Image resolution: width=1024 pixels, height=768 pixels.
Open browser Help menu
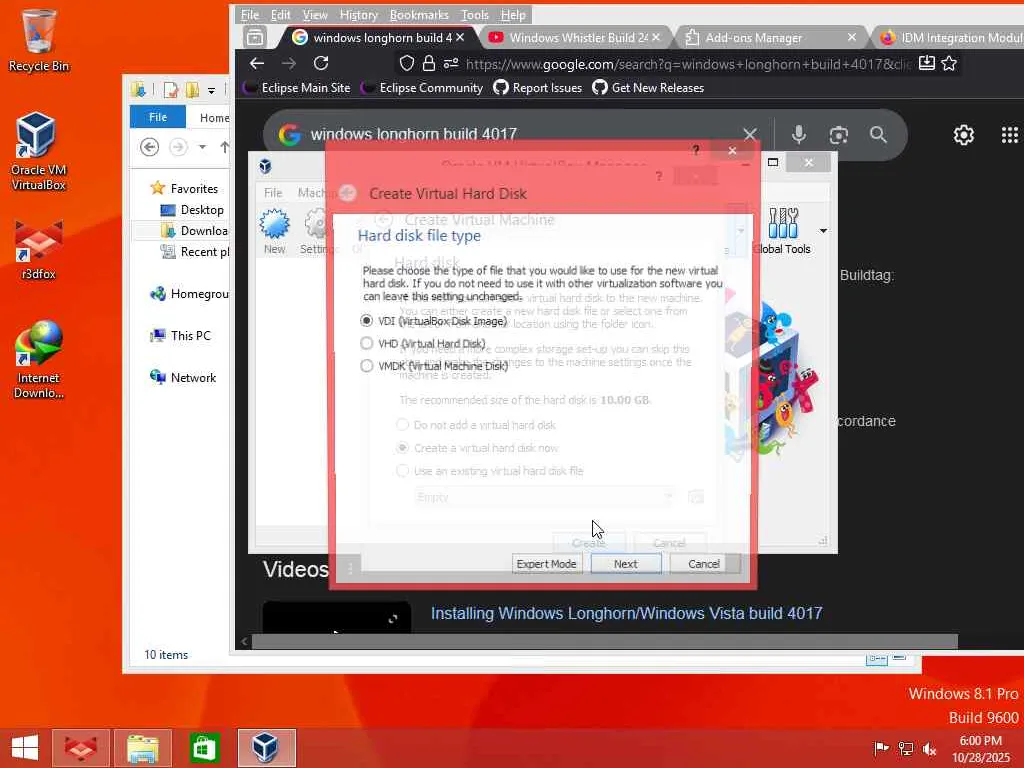click(513, 14)
